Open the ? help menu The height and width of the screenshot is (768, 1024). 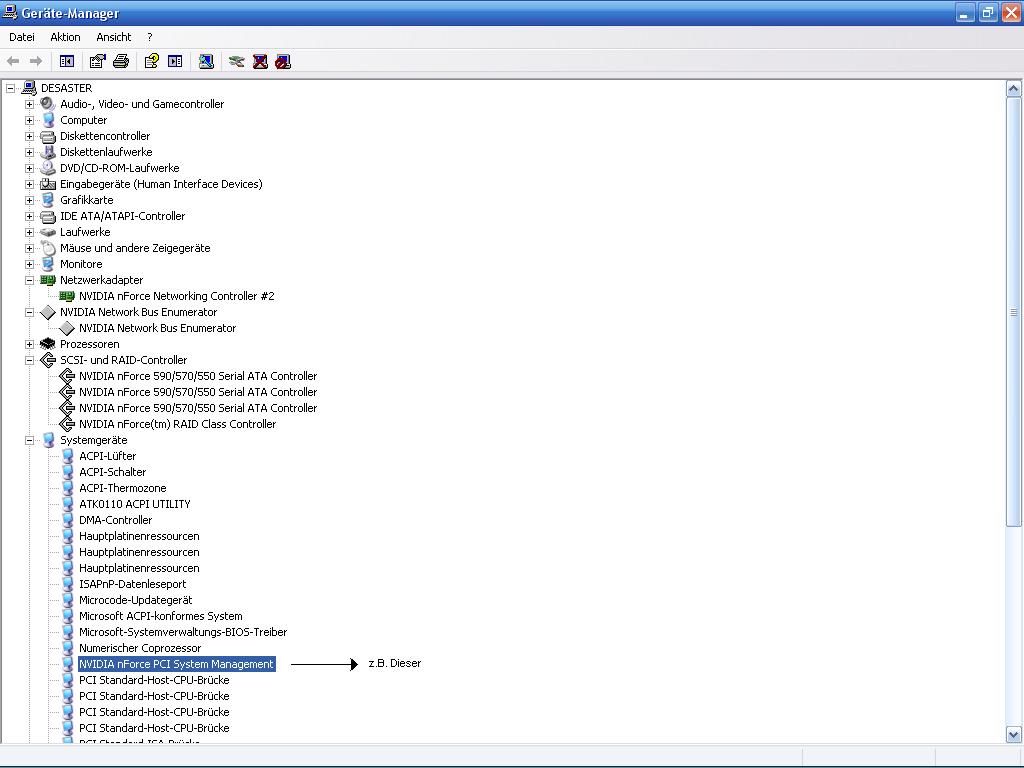coord(150,37)
